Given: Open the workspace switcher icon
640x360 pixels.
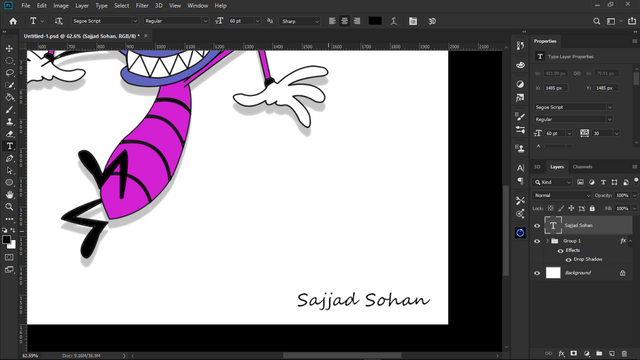Looking at the screenshot, I should 611,21.
